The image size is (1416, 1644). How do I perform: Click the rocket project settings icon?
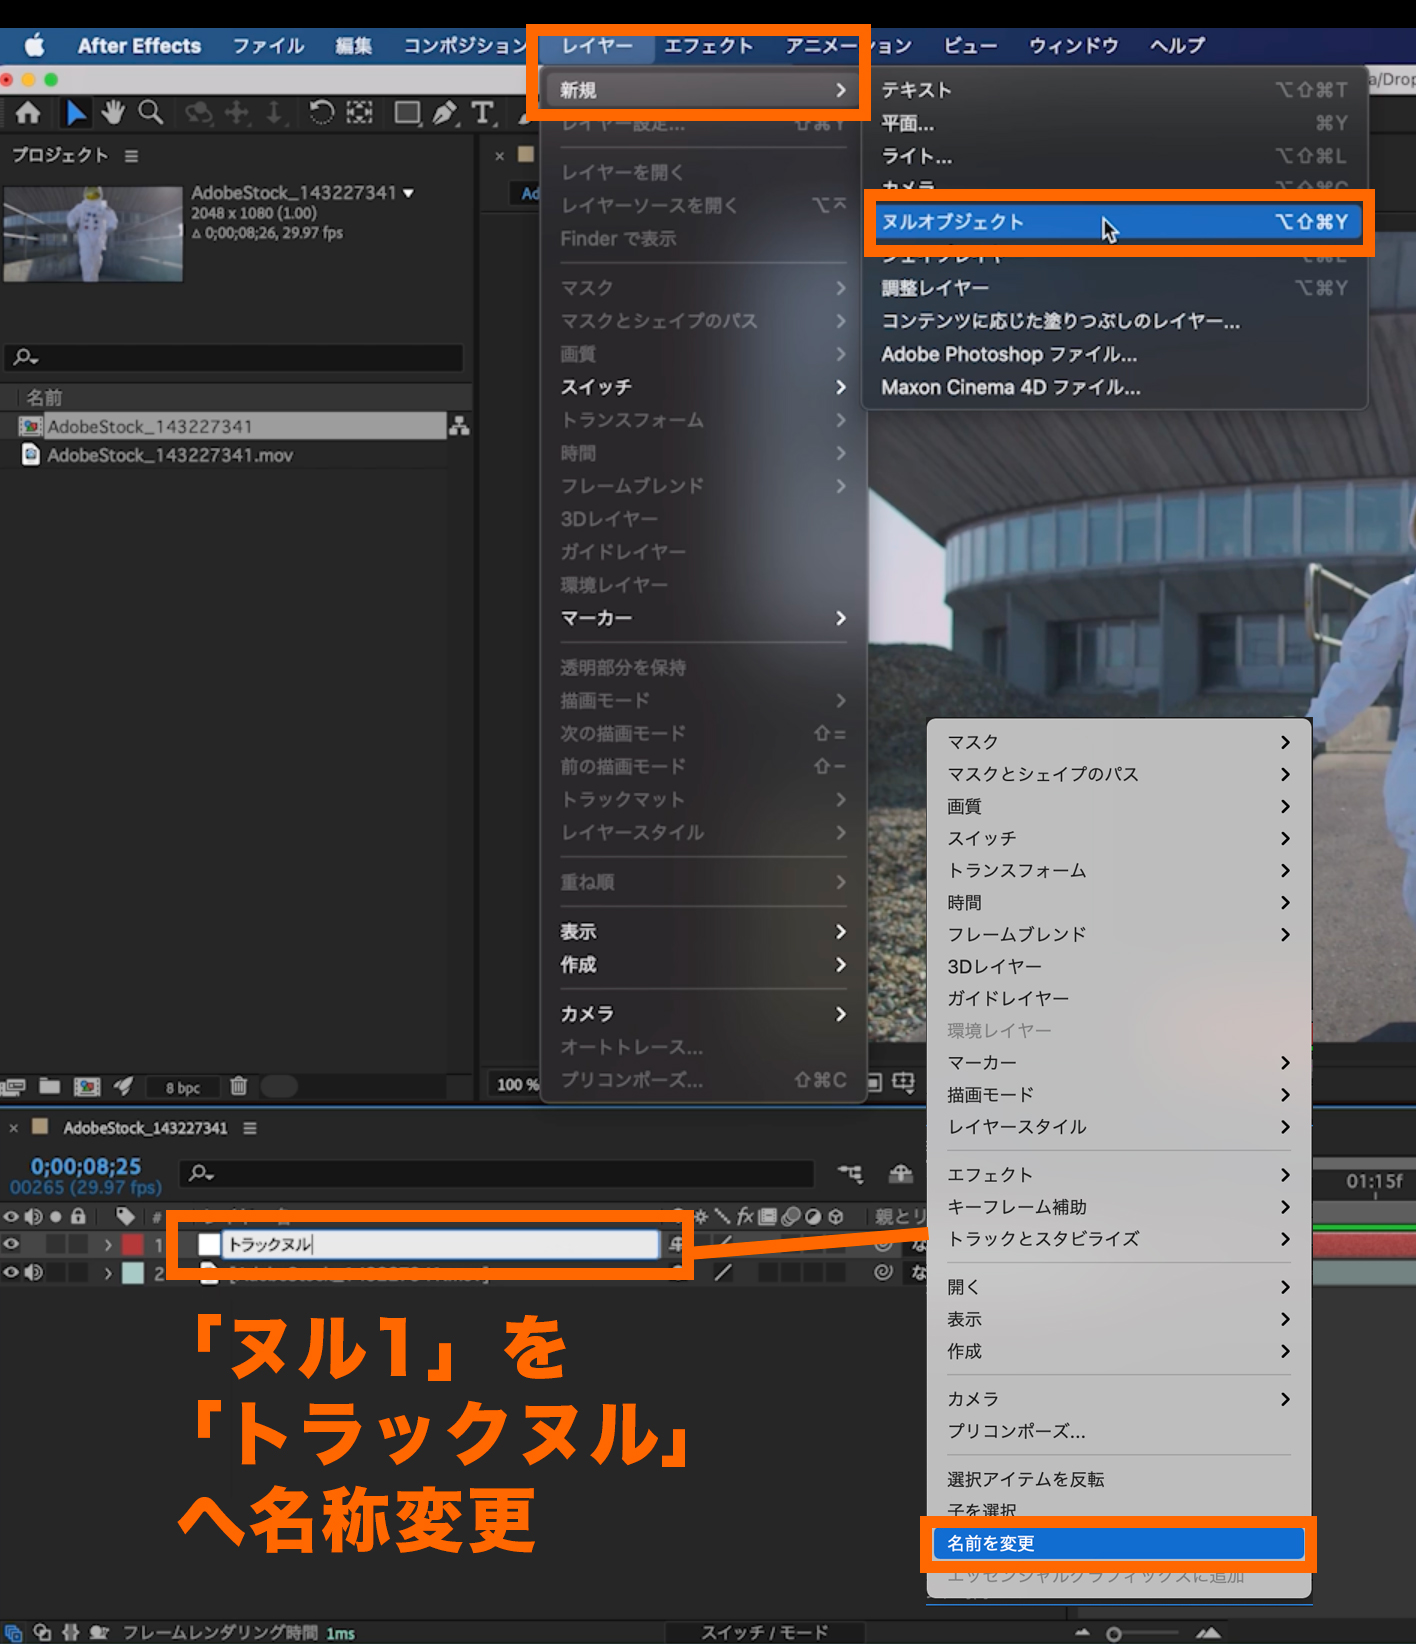pyautogui.click(x=123, y=1086)
